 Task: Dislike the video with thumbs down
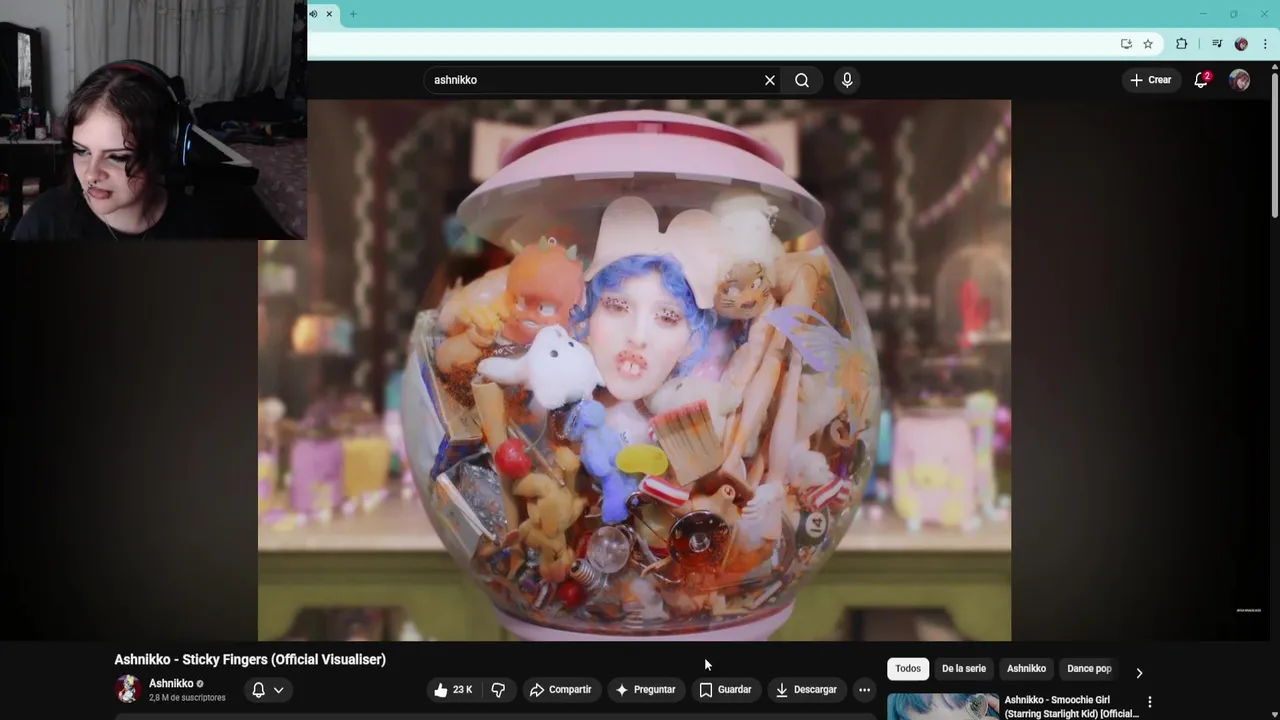(498, 690)
